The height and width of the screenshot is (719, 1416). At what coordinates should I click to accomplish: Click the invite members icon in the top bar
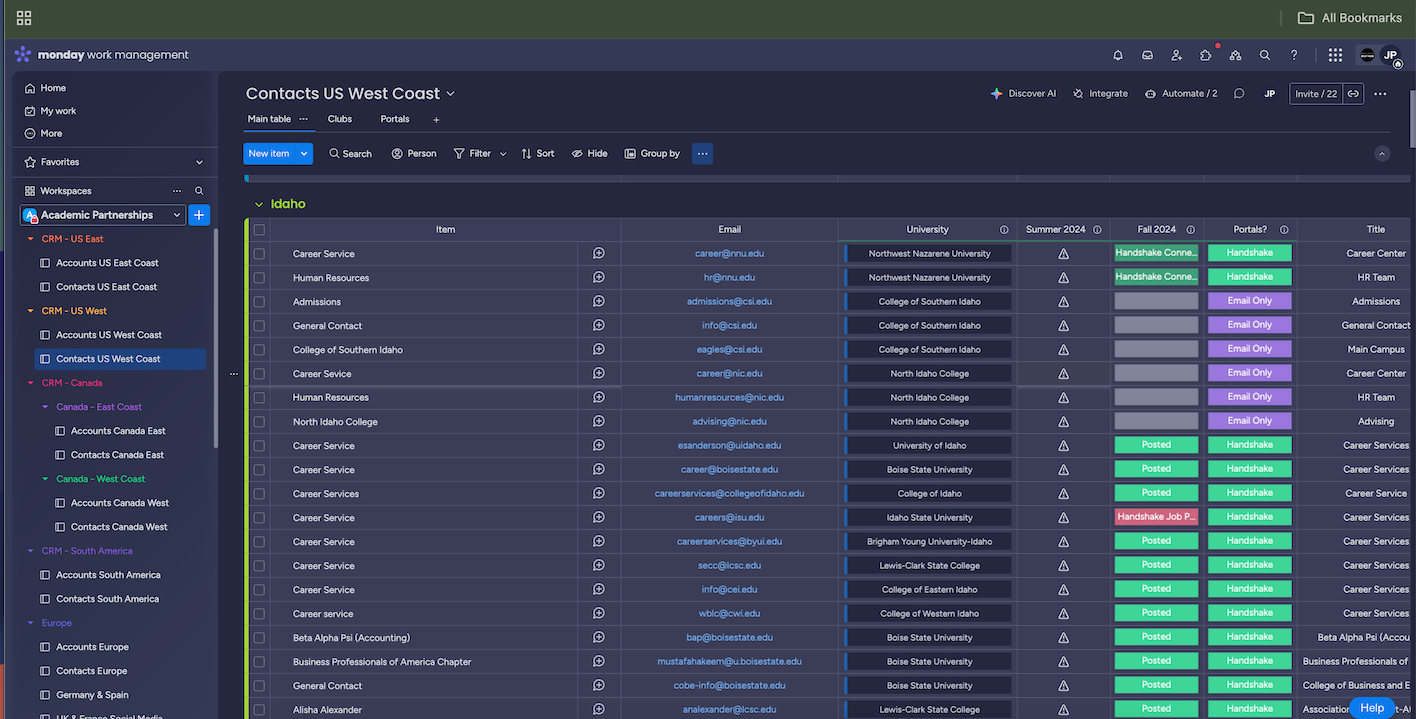[x=1177, y=55]
